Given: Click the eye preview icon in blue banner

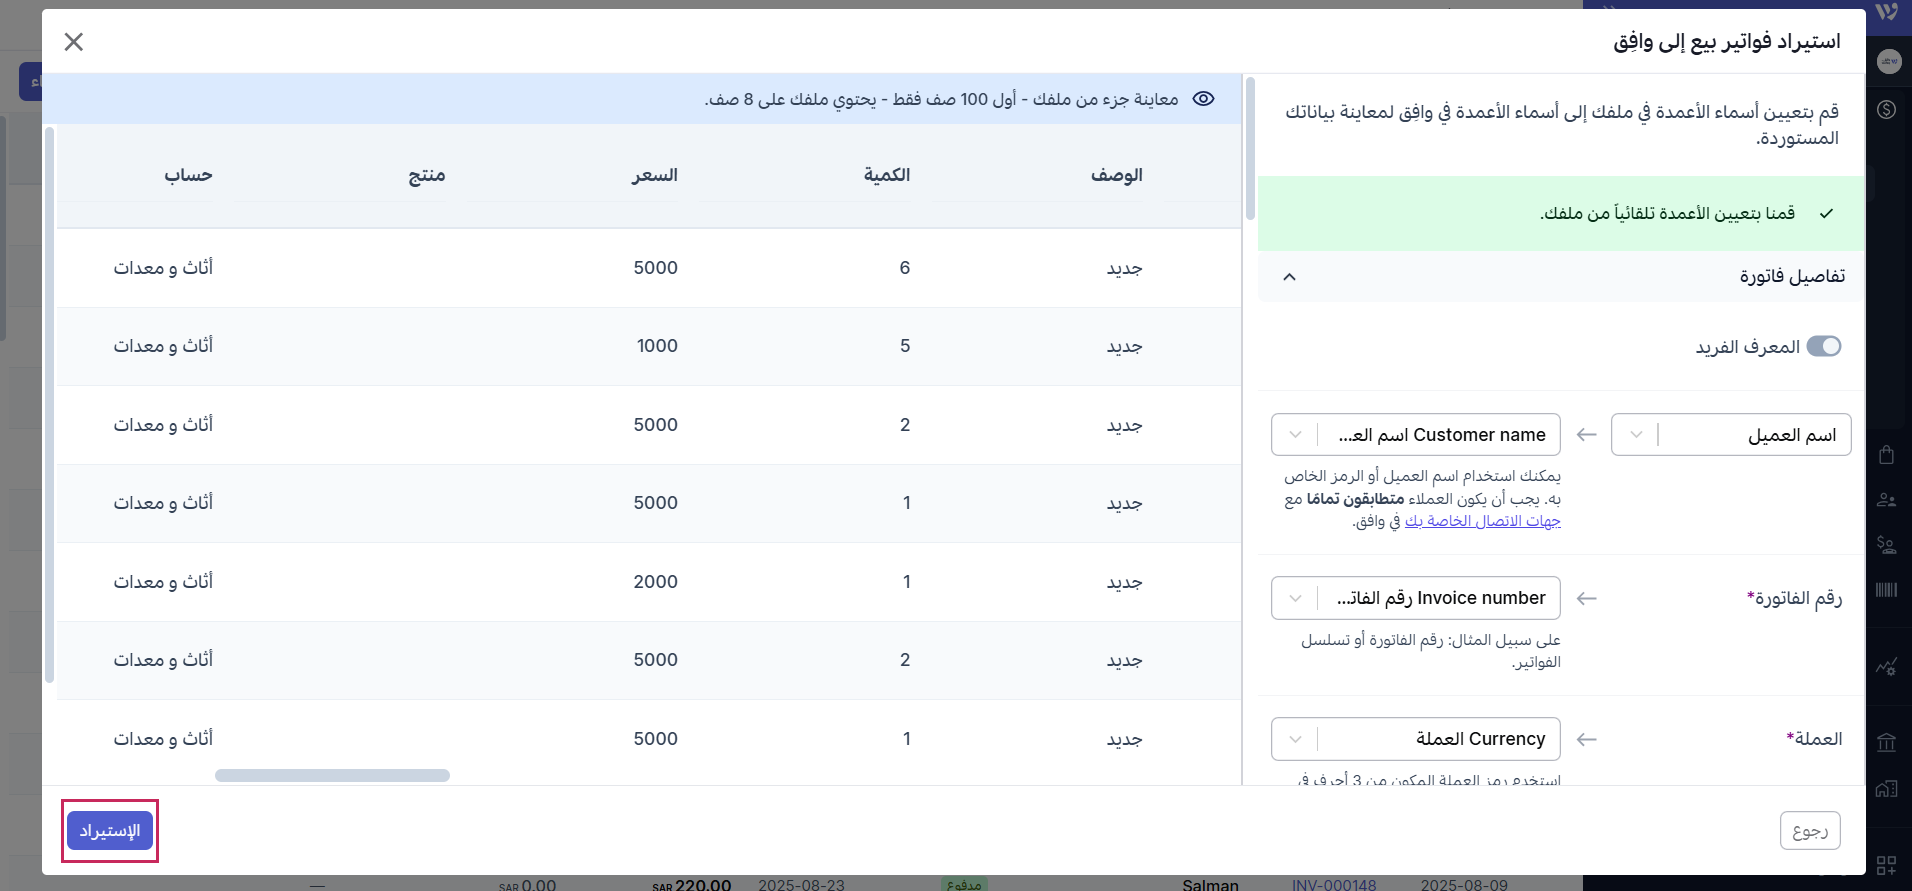Looking at the screenshot, I should coord(1203,99).
